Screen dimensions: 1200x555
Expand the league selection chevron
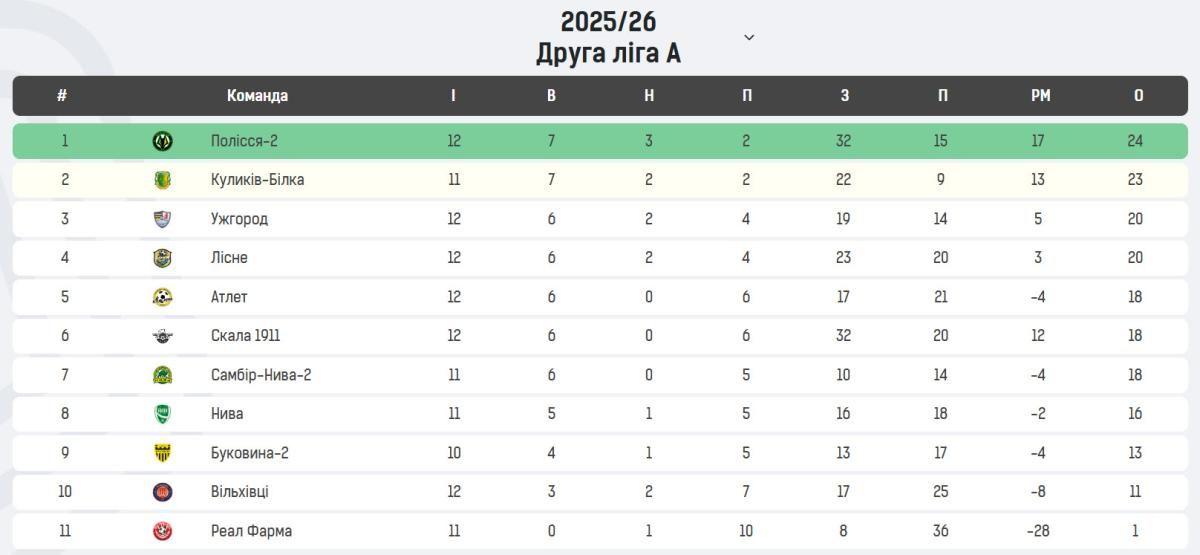749,38
